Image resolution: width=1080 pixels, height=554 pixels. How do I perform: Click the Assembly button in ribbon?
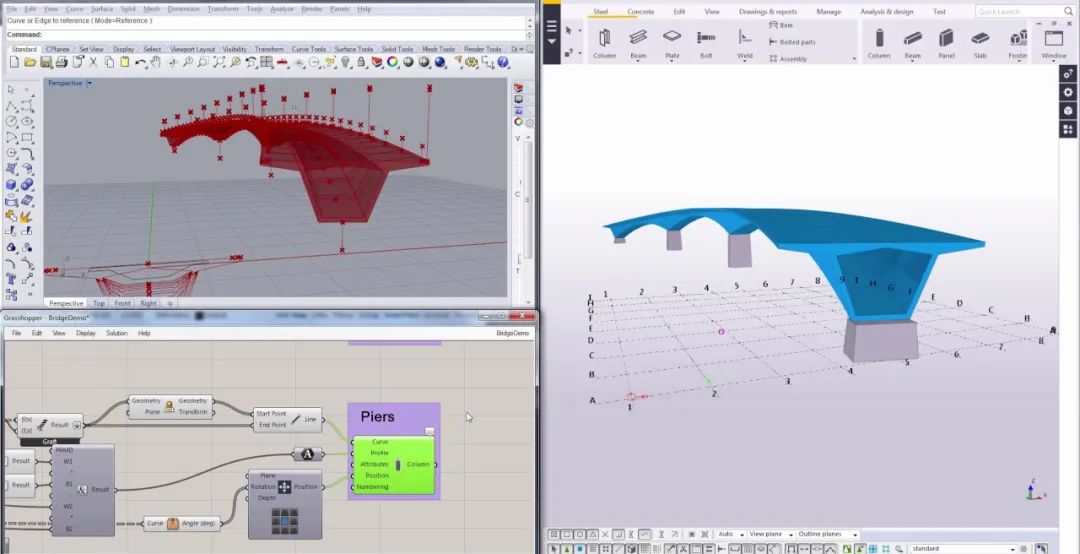[x=792, y=59]
